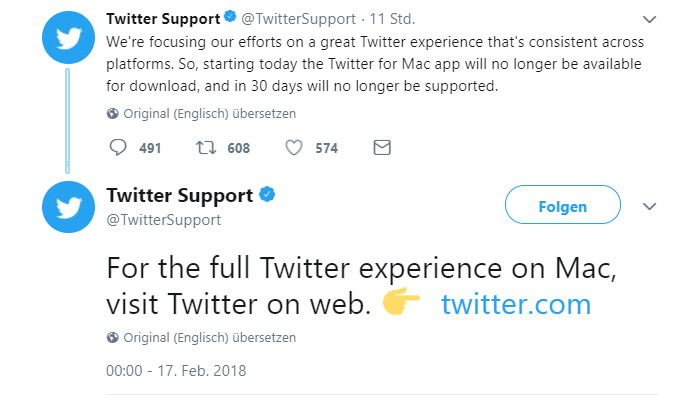
Task: Open Twitter Support avatar in second tweet
Action: 68,207
